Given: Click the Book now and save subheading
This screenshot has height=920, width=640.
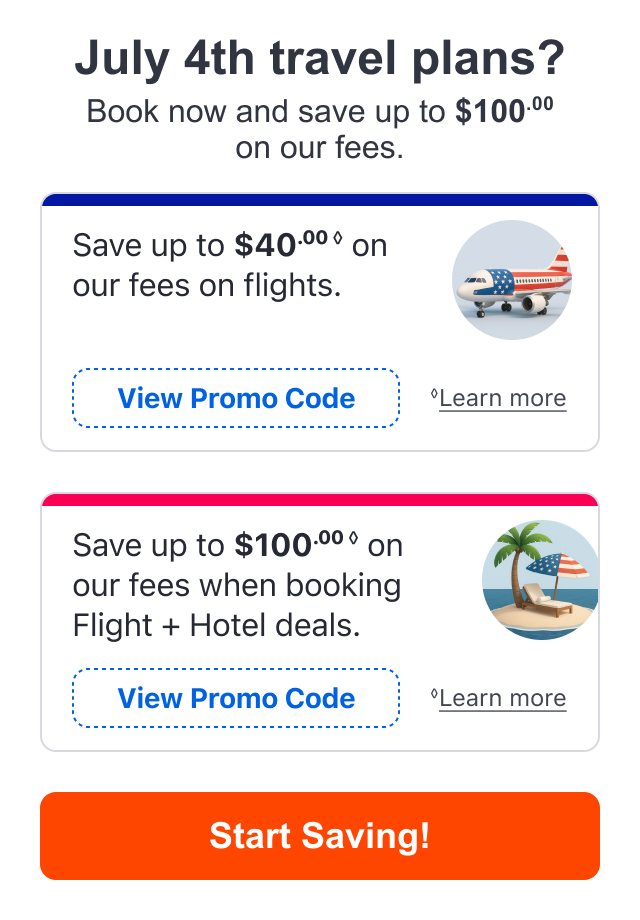Looking at the screenshot, I should [320, 129].
